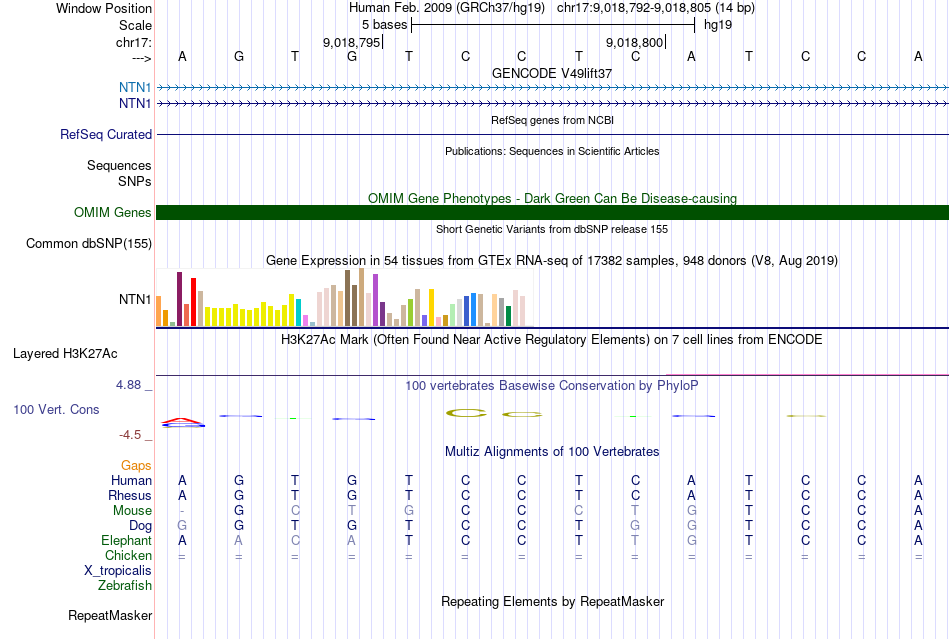
Task: Click the 5 bases scale label
Action: [x=384, y=25]
